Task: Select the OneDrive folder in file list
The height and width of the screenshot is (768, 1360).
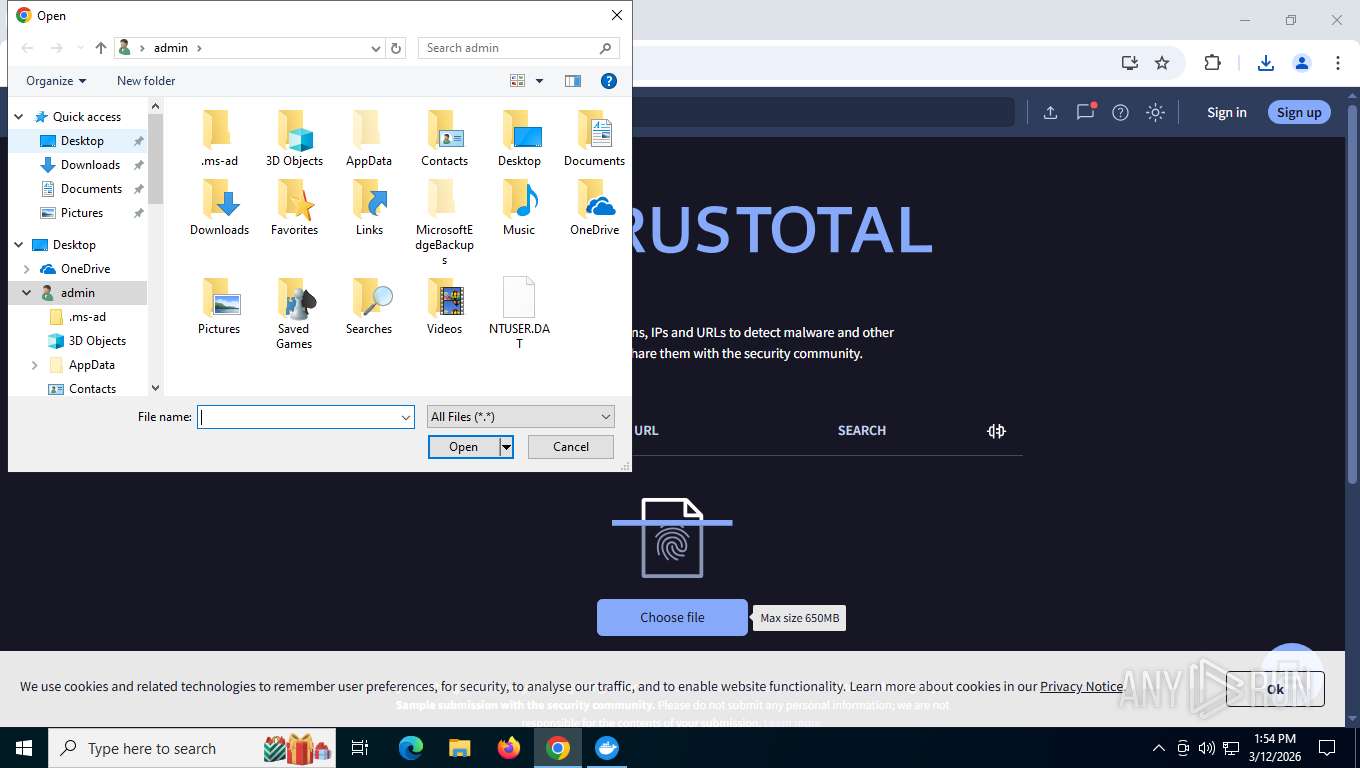Action: (594, 208)
